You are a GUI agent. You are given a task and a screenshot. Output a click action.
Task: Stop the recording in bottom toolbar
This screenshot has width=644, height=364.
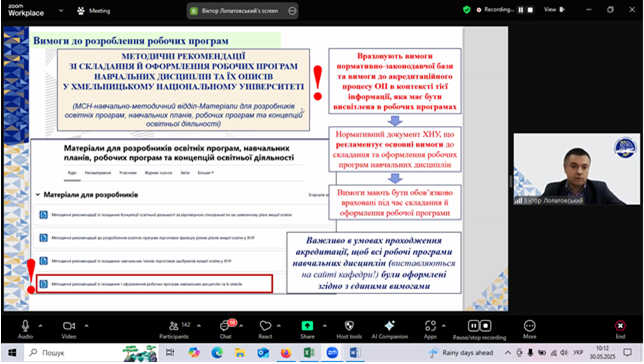(x=485, y=326)
